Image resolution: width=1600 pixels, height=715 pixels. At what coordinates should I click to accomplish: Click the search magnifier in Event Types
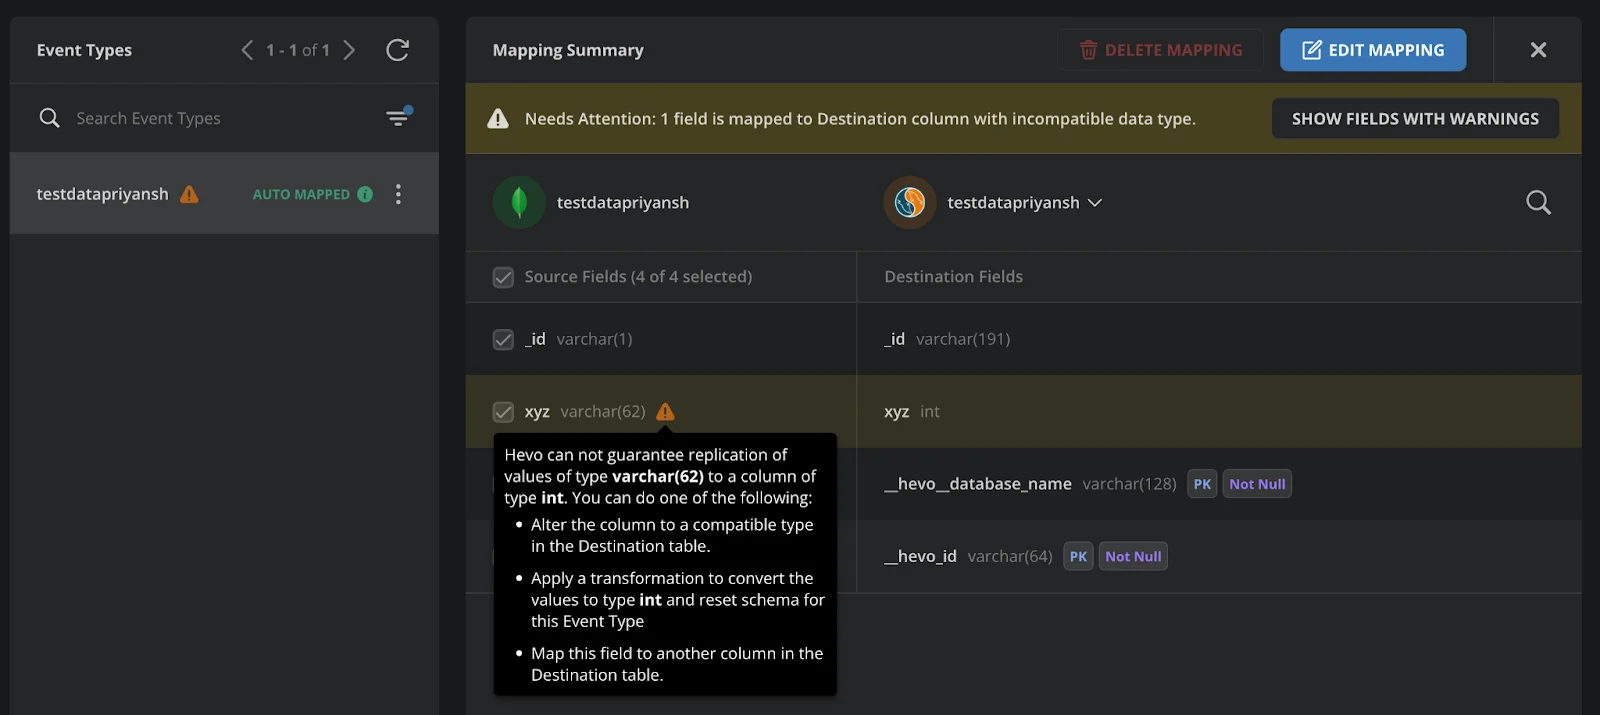coord(49,118)
